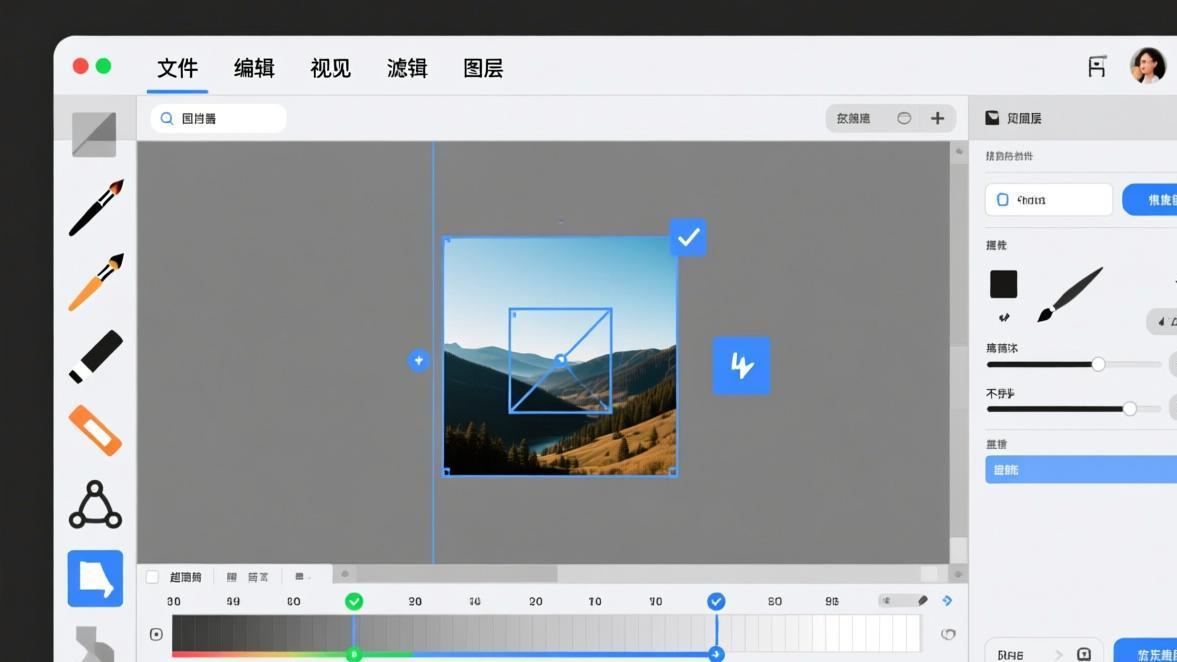Select the triangle node path tool
This screenshot has height=662, width=1177.
coord(95,504)
